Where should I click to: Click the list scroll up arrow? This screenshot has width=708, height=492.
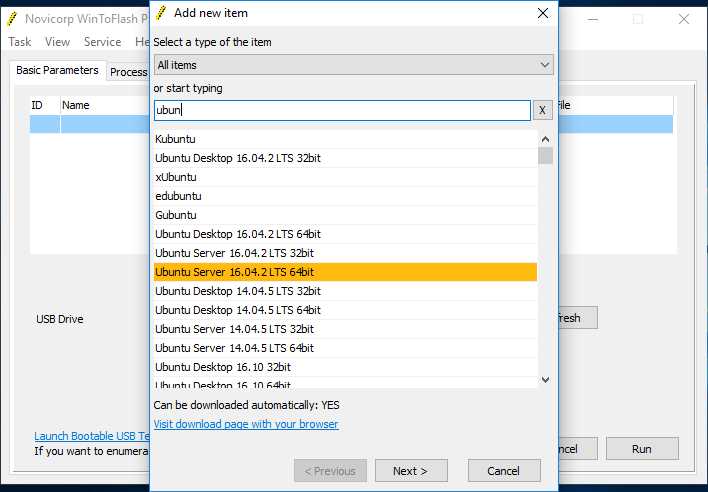[x=545, y=139]
